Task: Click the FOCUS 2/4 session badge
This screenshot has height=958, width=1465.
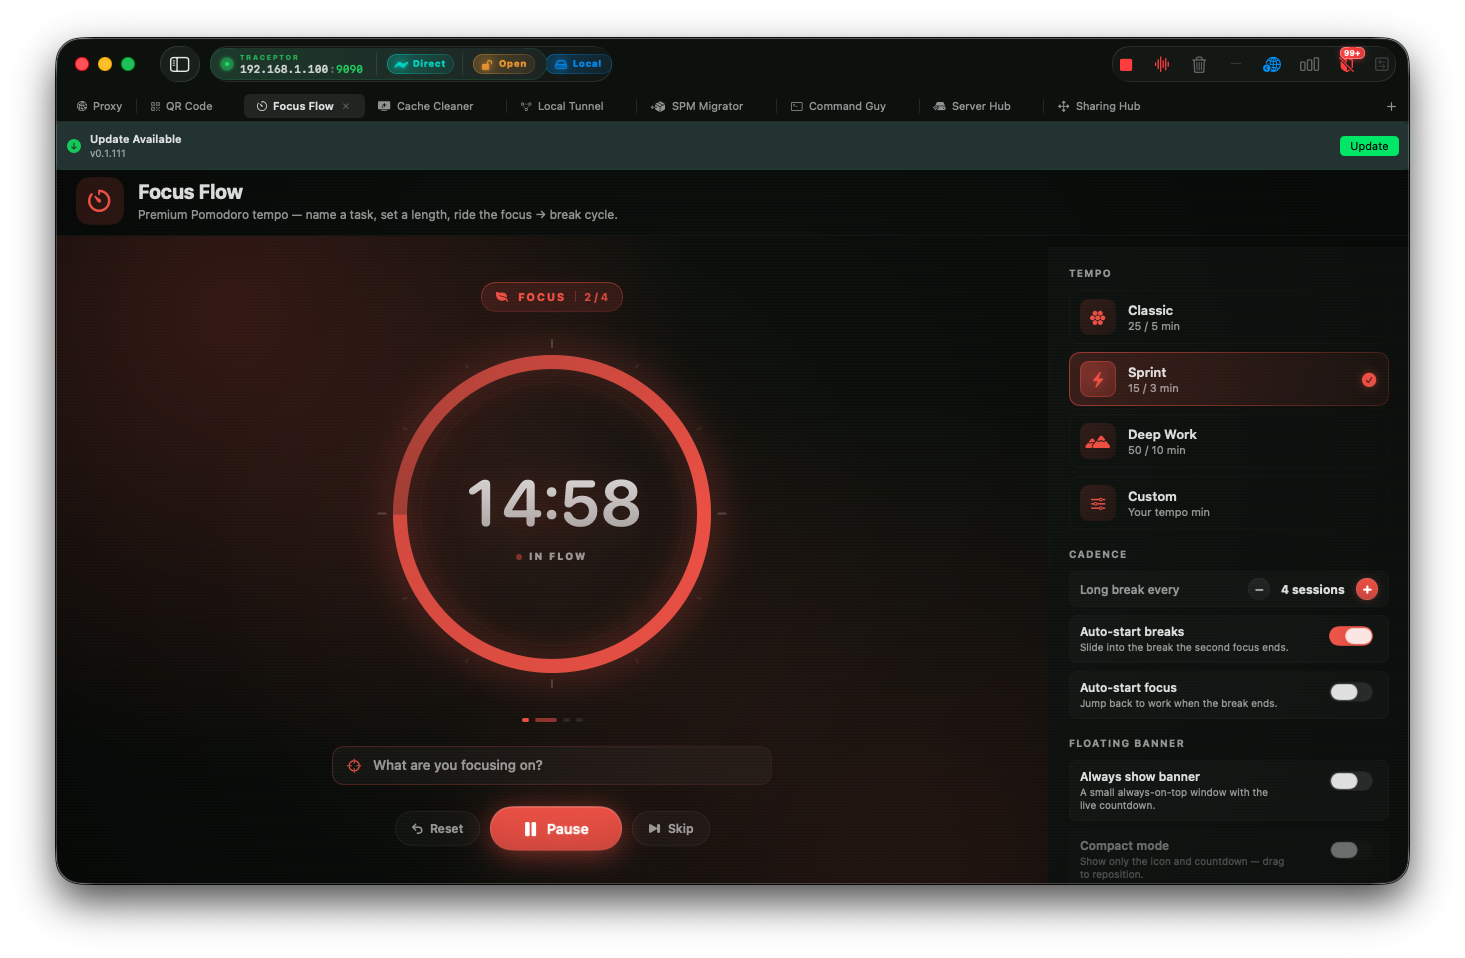Action: pos(552,297)
